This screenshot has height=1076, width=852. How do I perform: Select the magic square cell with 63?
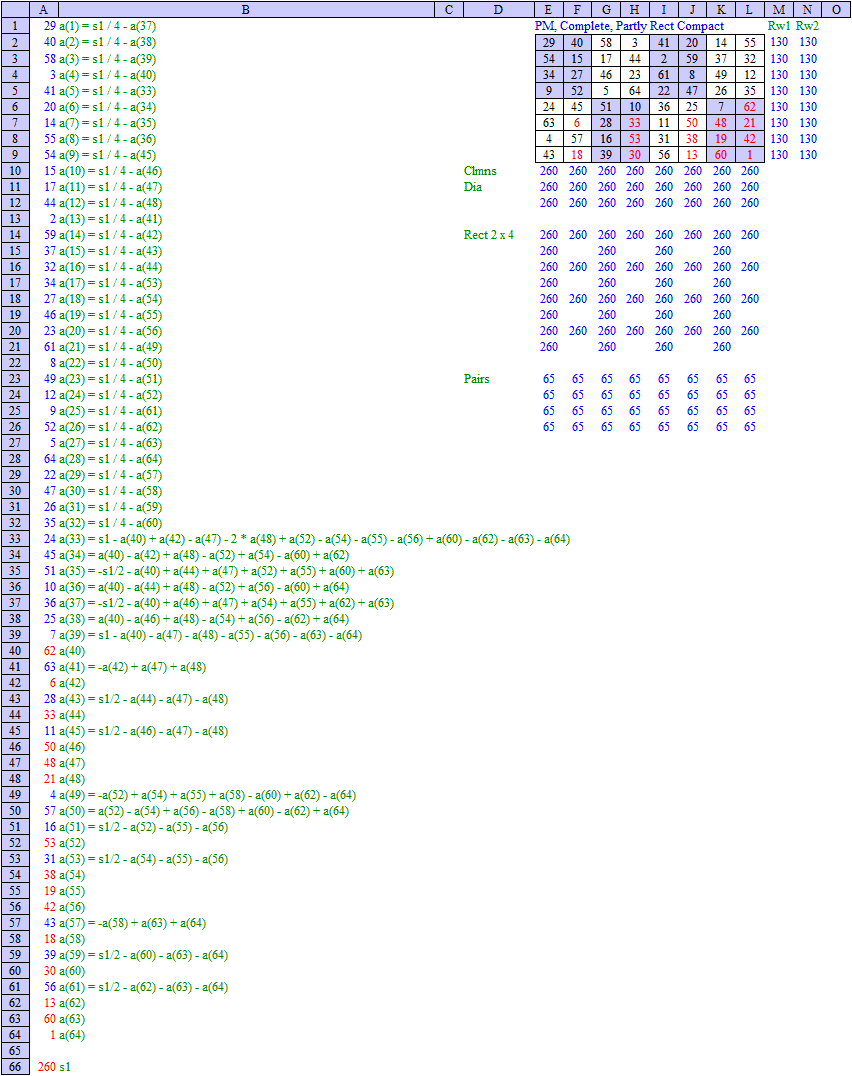(x=549, y=123)
